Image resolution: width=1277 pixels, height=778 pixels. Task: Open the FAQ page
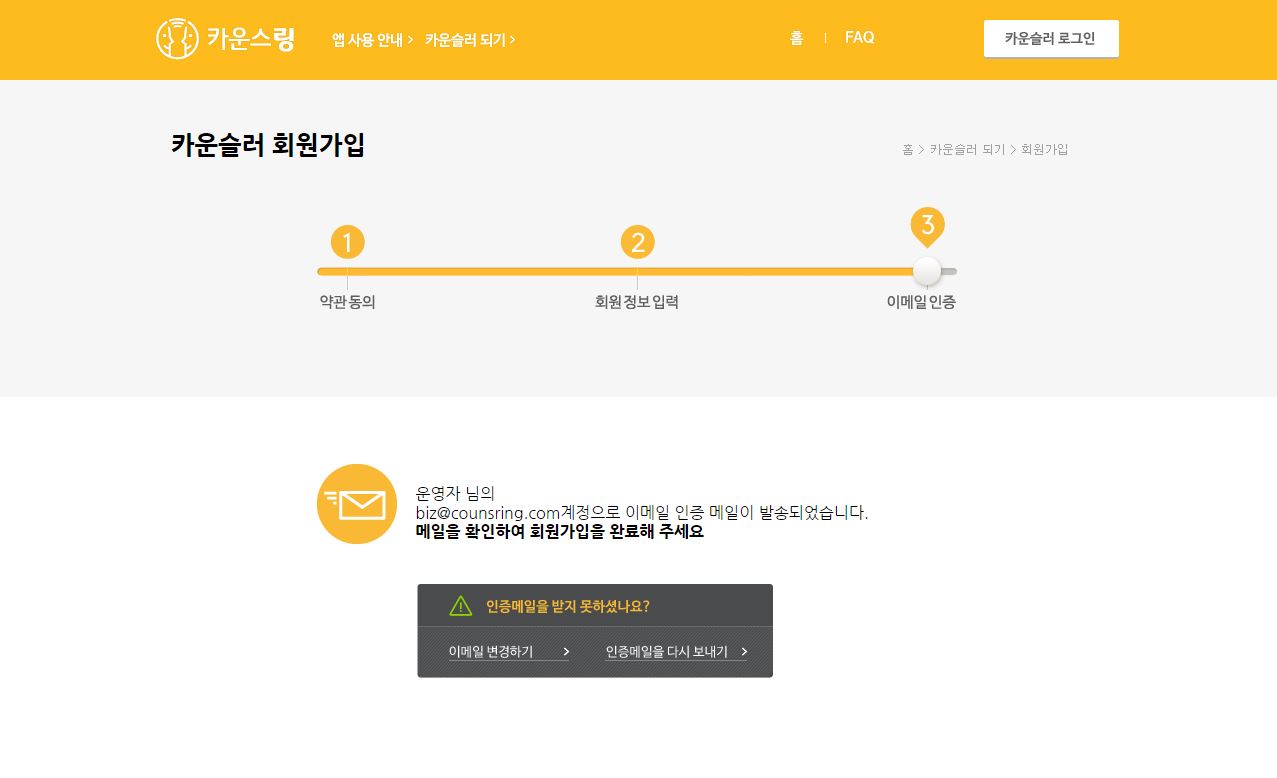click(860, 38)
